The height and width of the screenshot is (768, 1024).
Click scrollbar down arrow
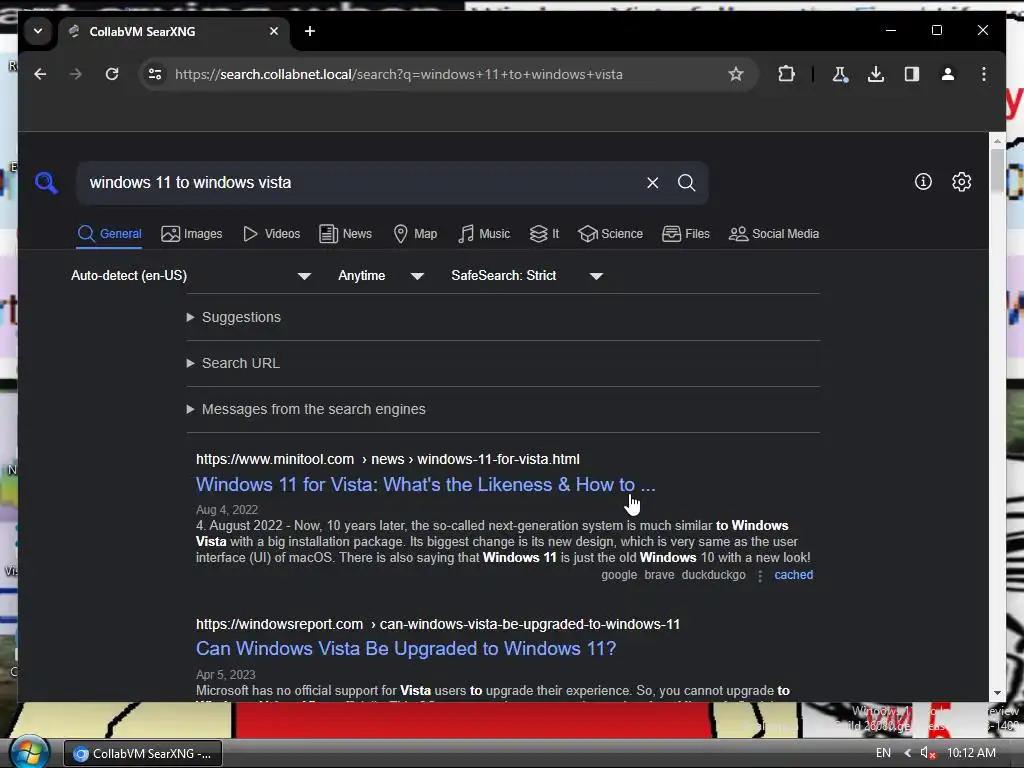(997, 693)
